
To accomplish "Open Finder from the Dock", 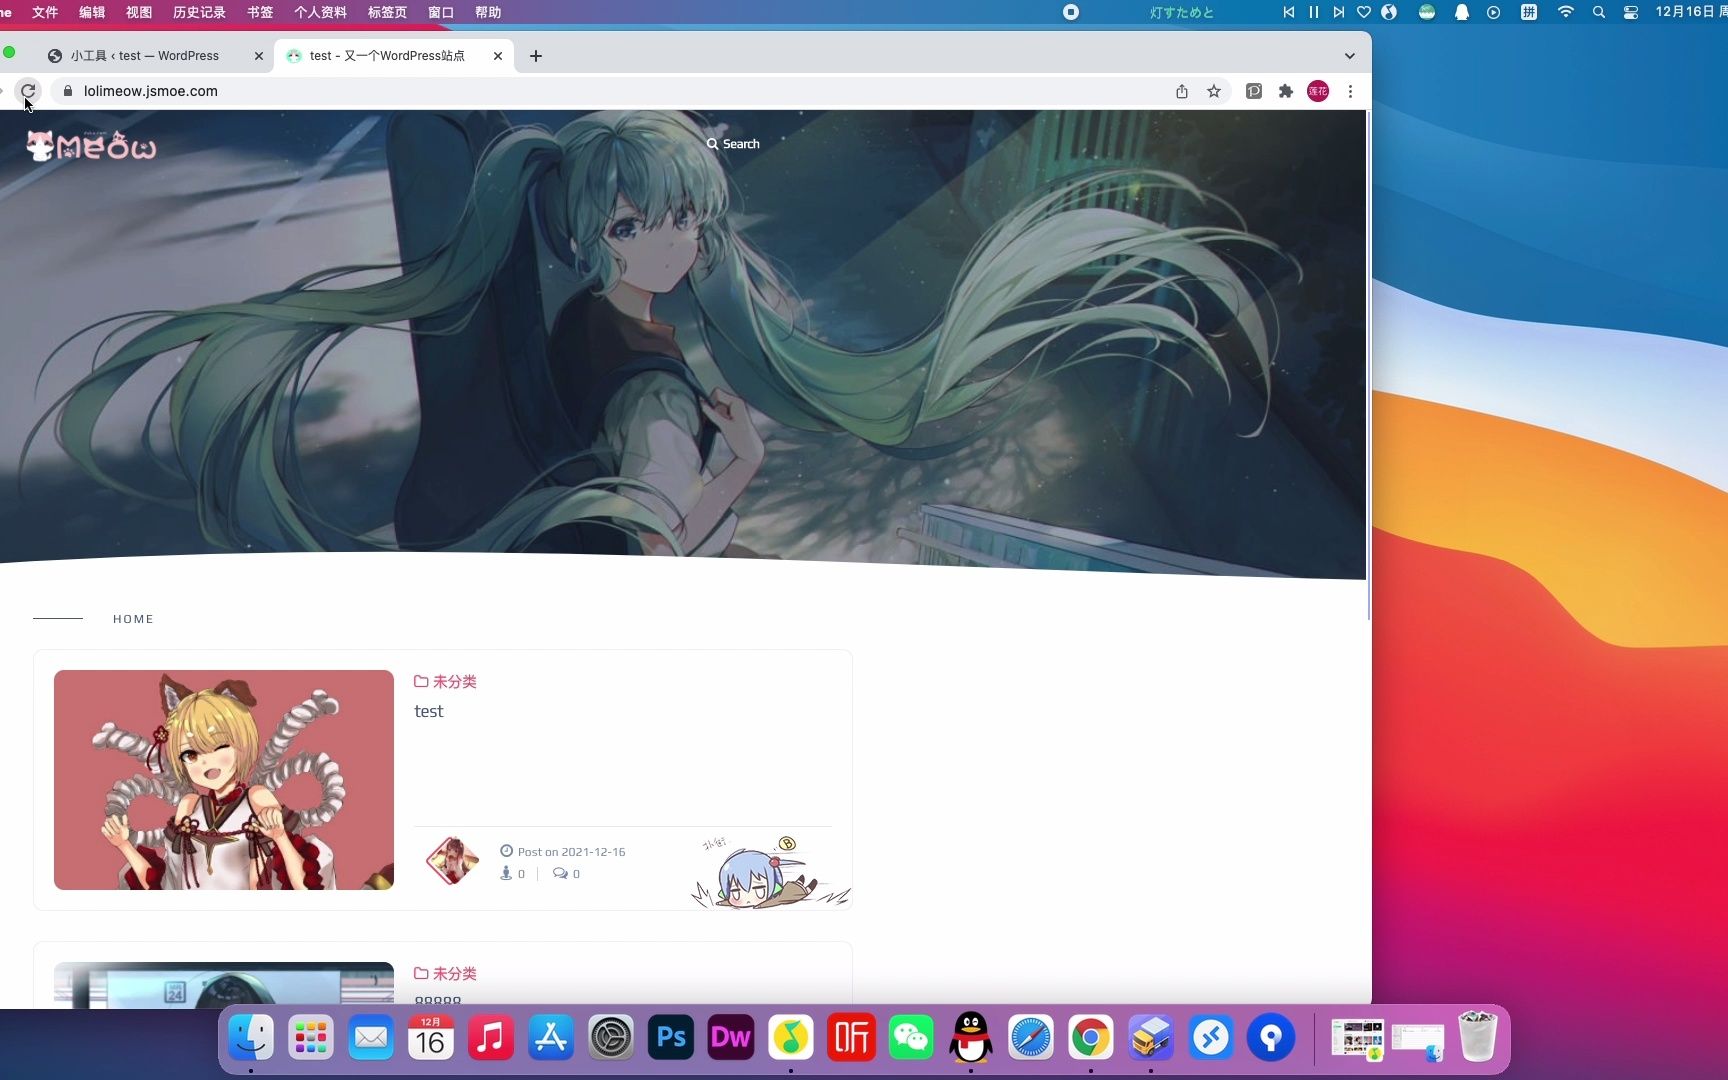I will [251, 1038].
